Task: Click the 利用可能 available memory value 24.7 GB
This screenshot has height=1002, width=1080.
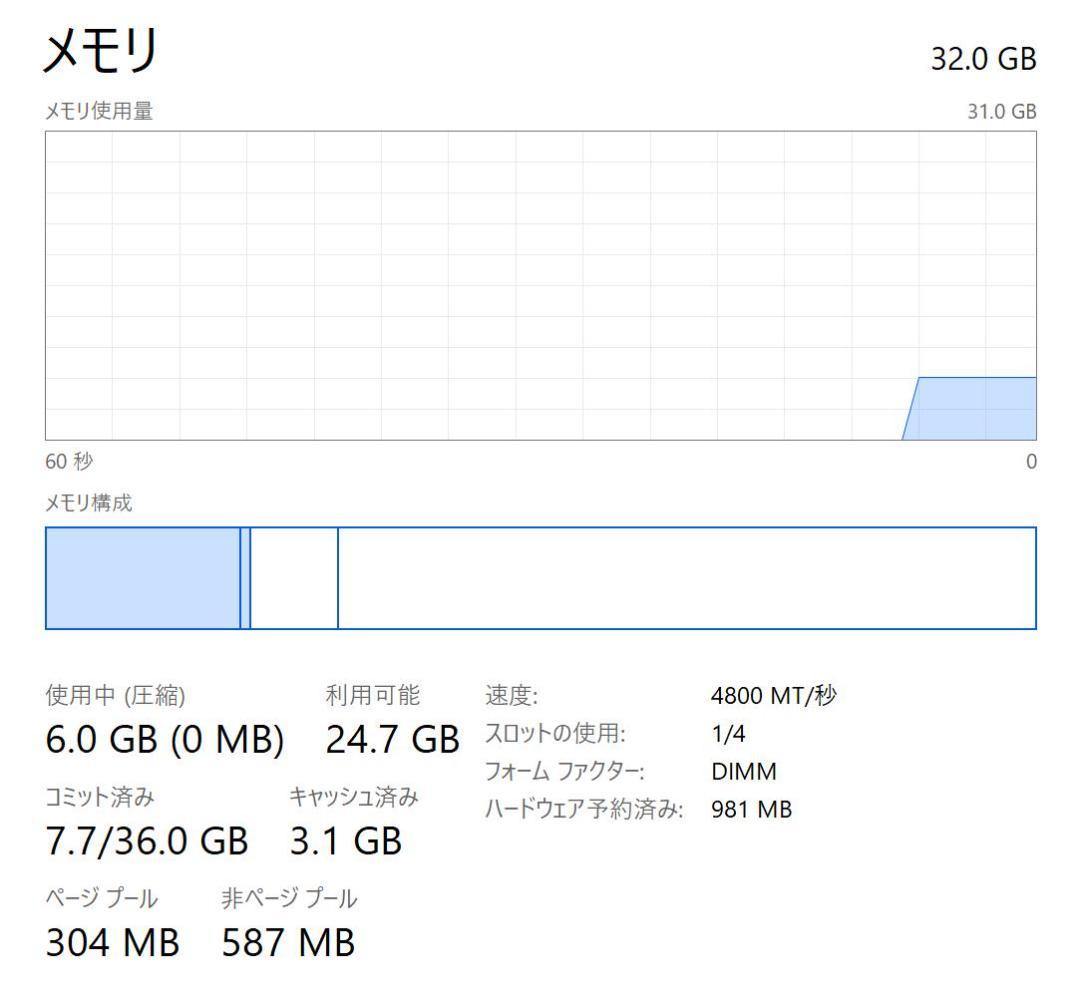Action: tap(391, 738)
